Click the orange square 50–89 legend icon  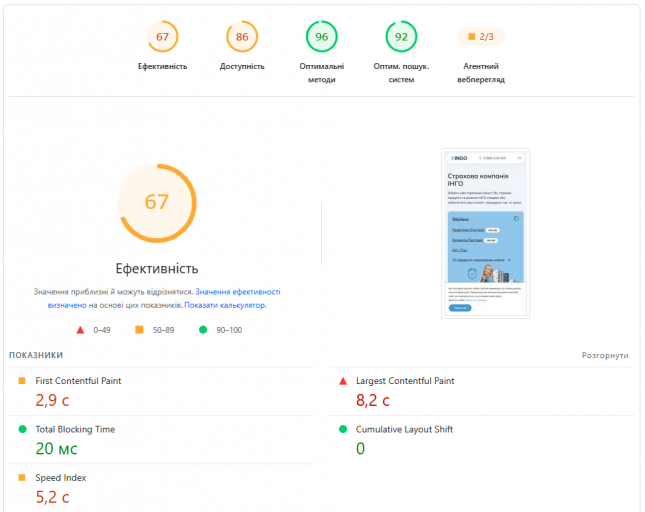point(139,330)
